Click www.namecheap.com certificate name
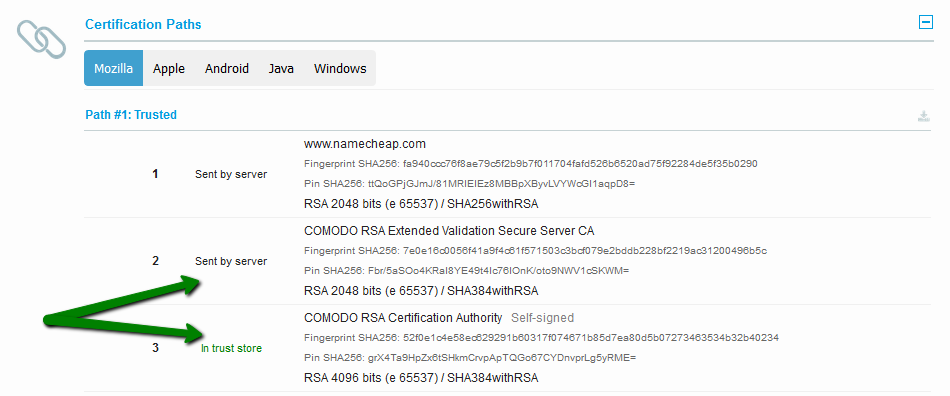The width and height of the screenshot is (950, 396). click(365, 144)
